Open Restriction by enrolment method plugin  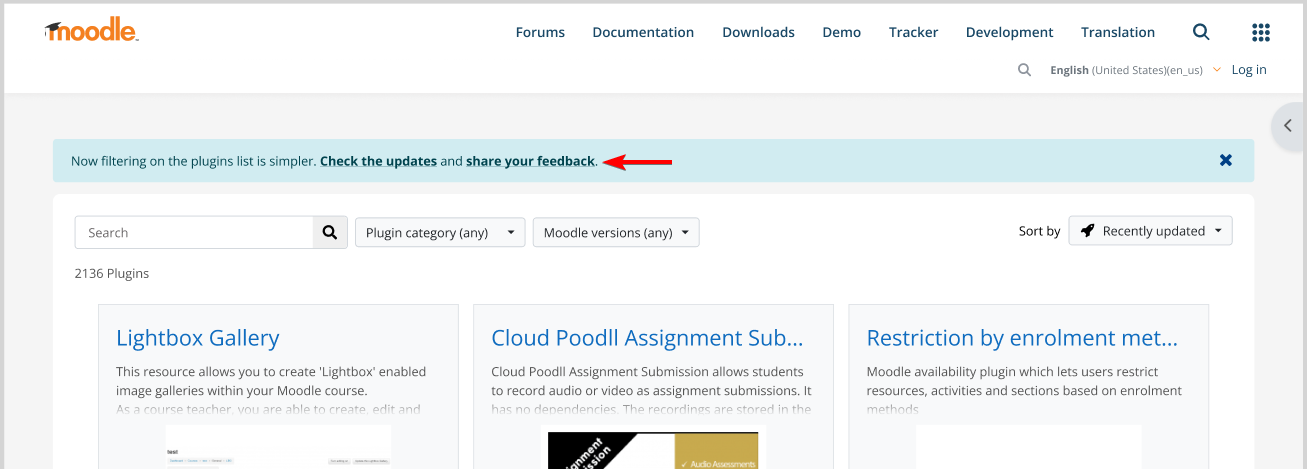coord(1022,338)
